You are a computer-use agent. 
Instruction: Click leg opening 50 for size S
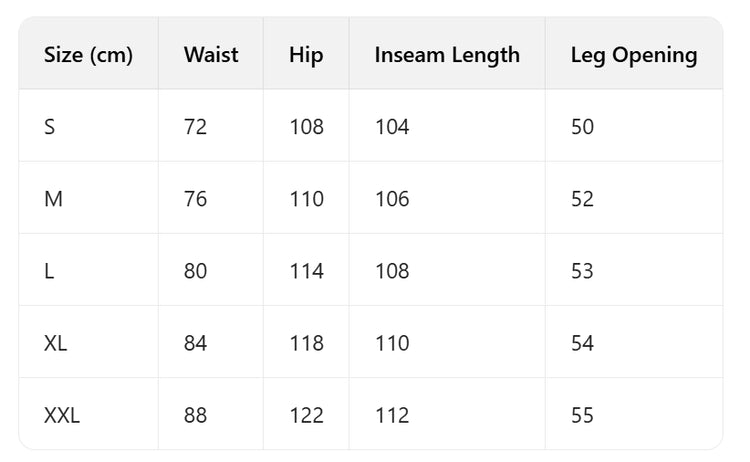tap(582, 127)
